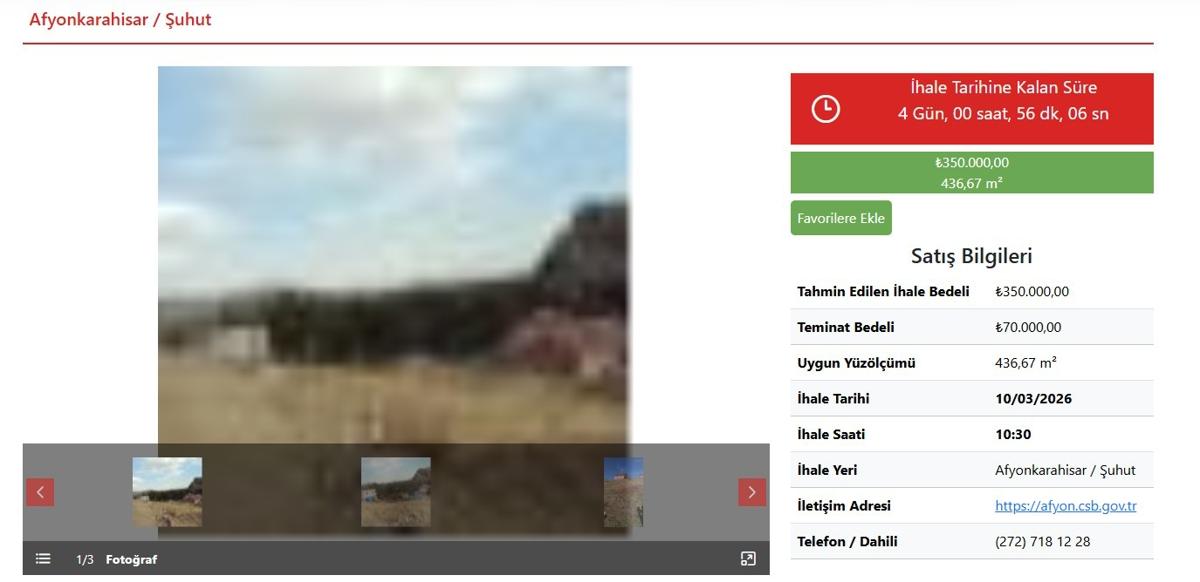Click the Afyonkarahisar / Şuhut page heading
Viewport: 1200px width, 582px height.
pos(120,20)
